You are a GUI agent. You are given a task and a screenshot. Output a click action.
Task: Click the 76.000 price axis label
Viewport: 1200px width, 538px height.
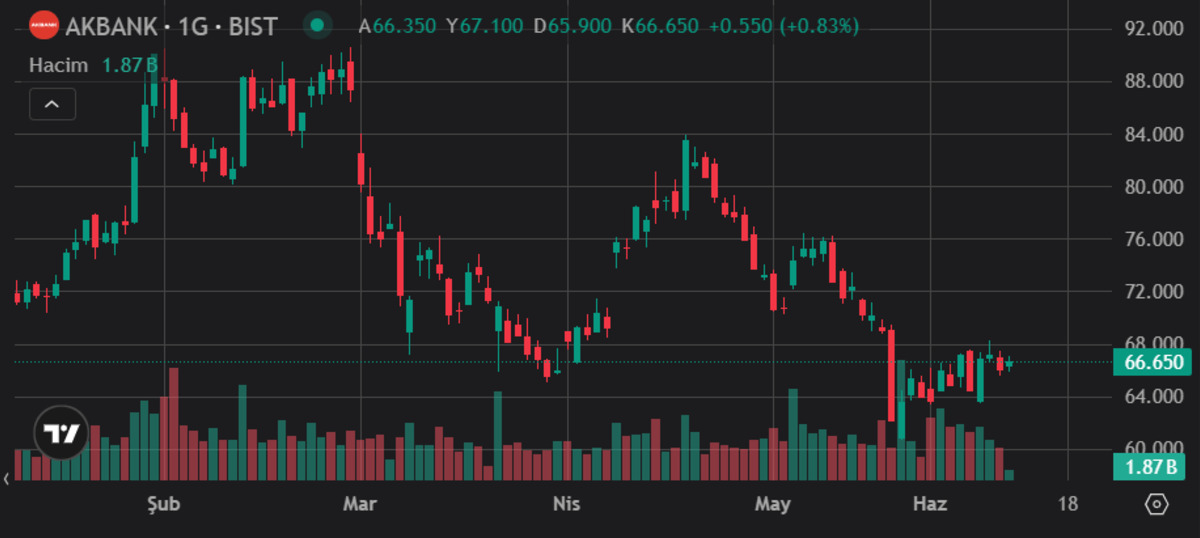(x=1155, y=239)
